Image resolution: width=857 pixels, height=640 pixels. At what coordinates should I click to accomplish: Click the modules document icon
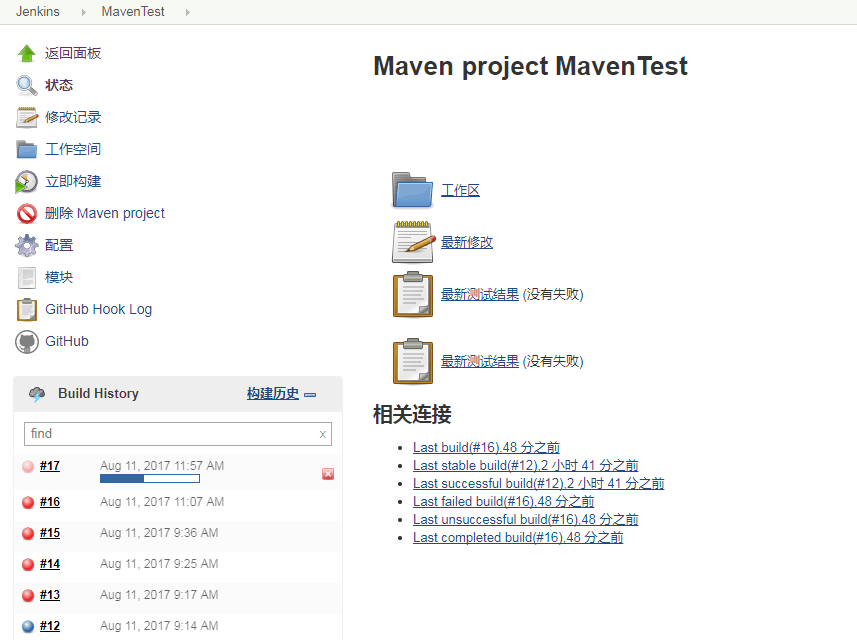pos(26,278)
